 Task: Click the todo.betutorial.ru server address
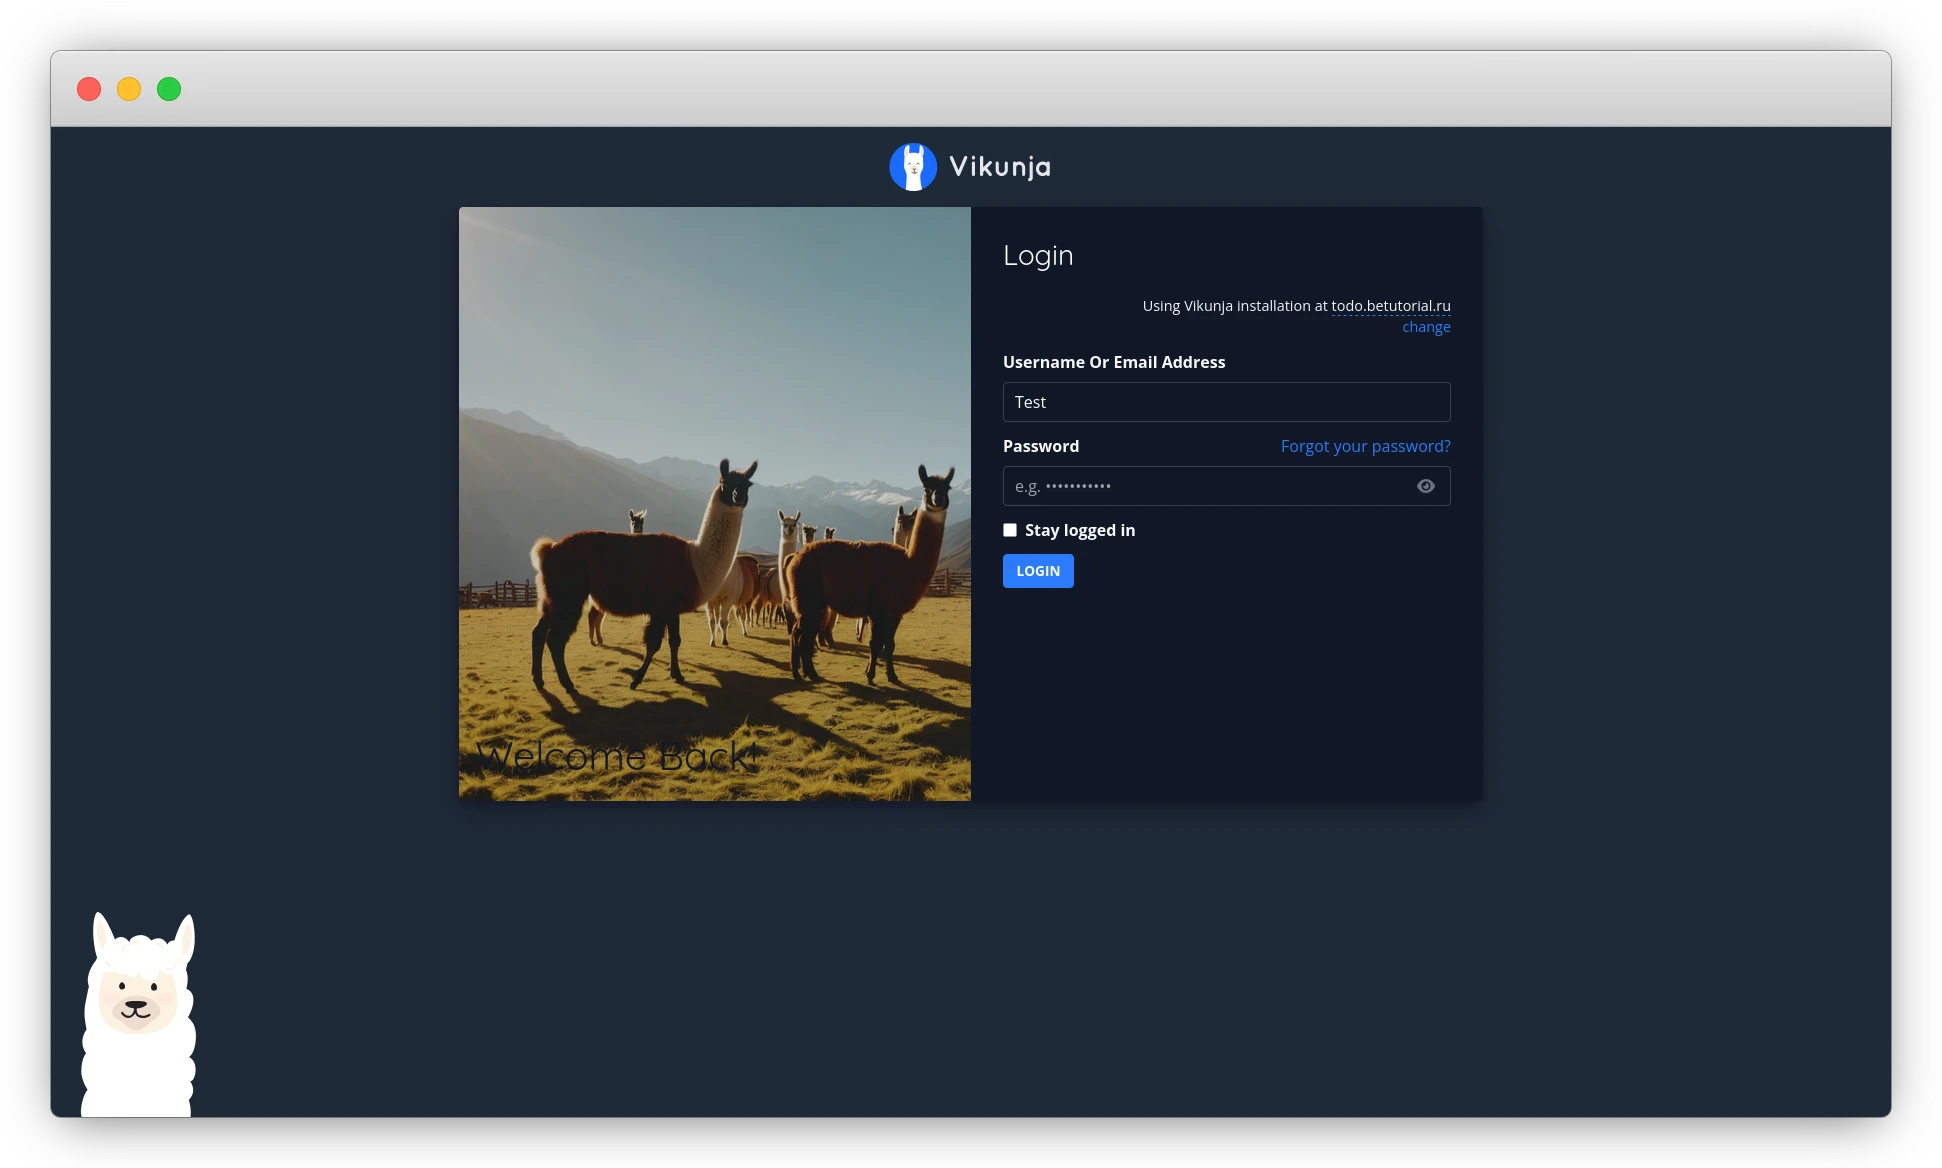1390,306
